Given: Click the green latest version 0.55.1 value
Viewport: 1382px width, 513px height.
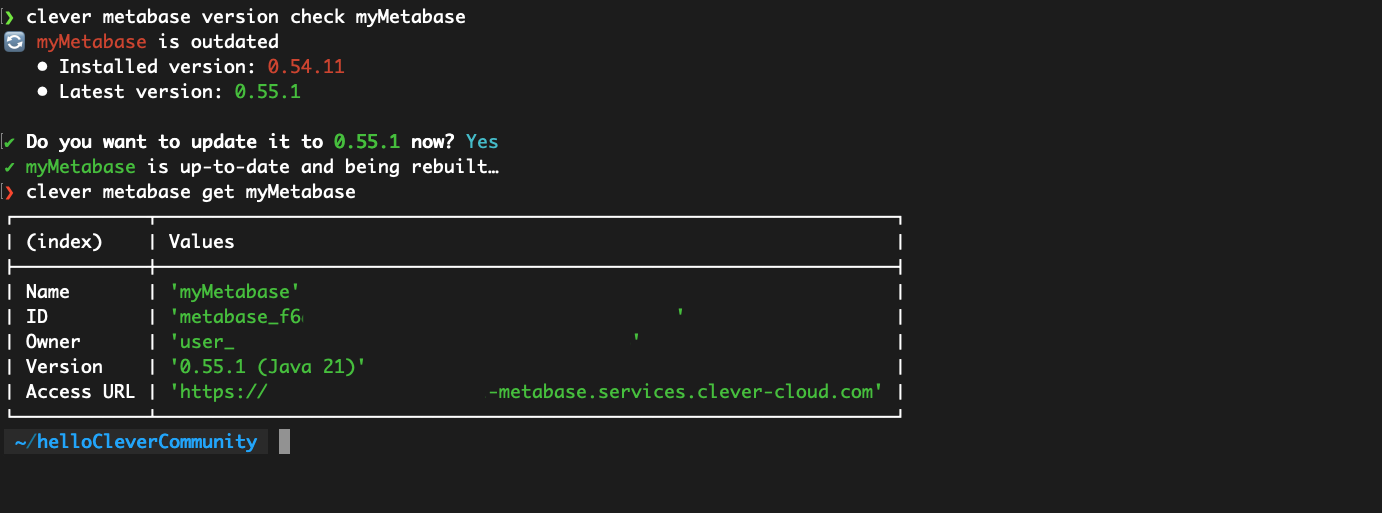Looking at the screenshot, I should tap(267, 92).
